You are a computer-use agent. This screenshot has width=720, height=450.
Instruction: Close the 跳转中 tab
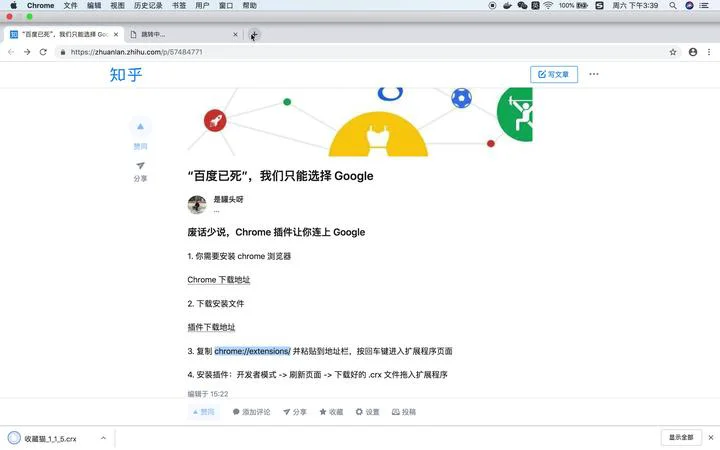(235, 34)
